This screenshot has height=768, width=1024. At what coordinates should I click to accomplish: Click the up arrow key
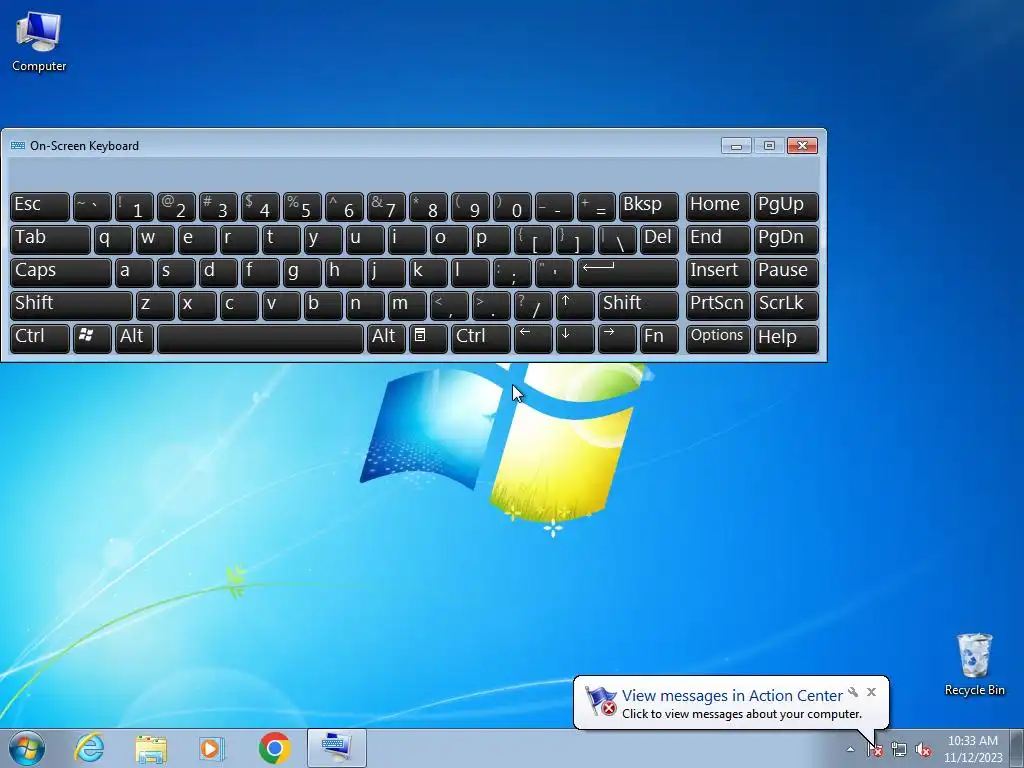point(575,306)
